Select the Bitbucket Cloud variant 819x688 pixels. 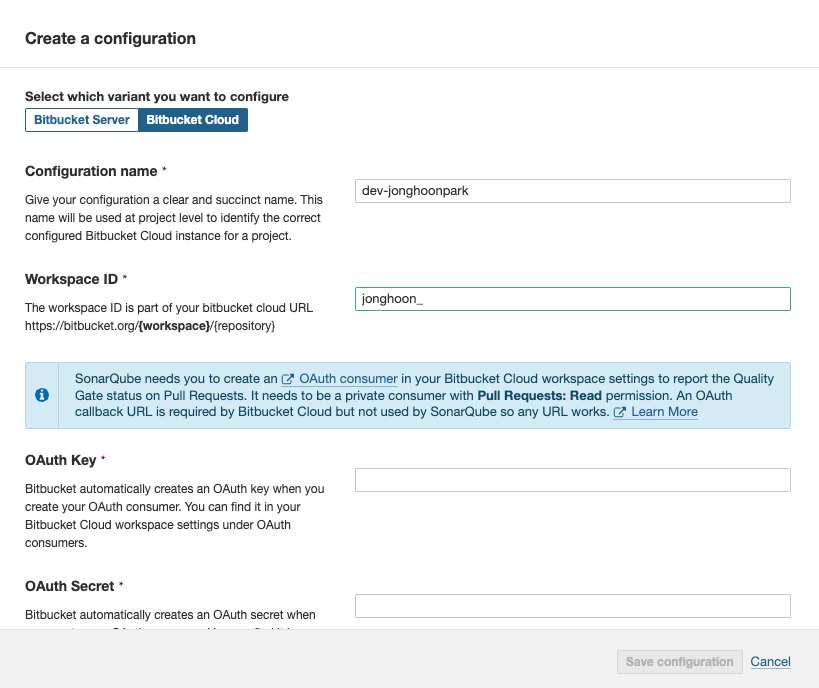193,120
